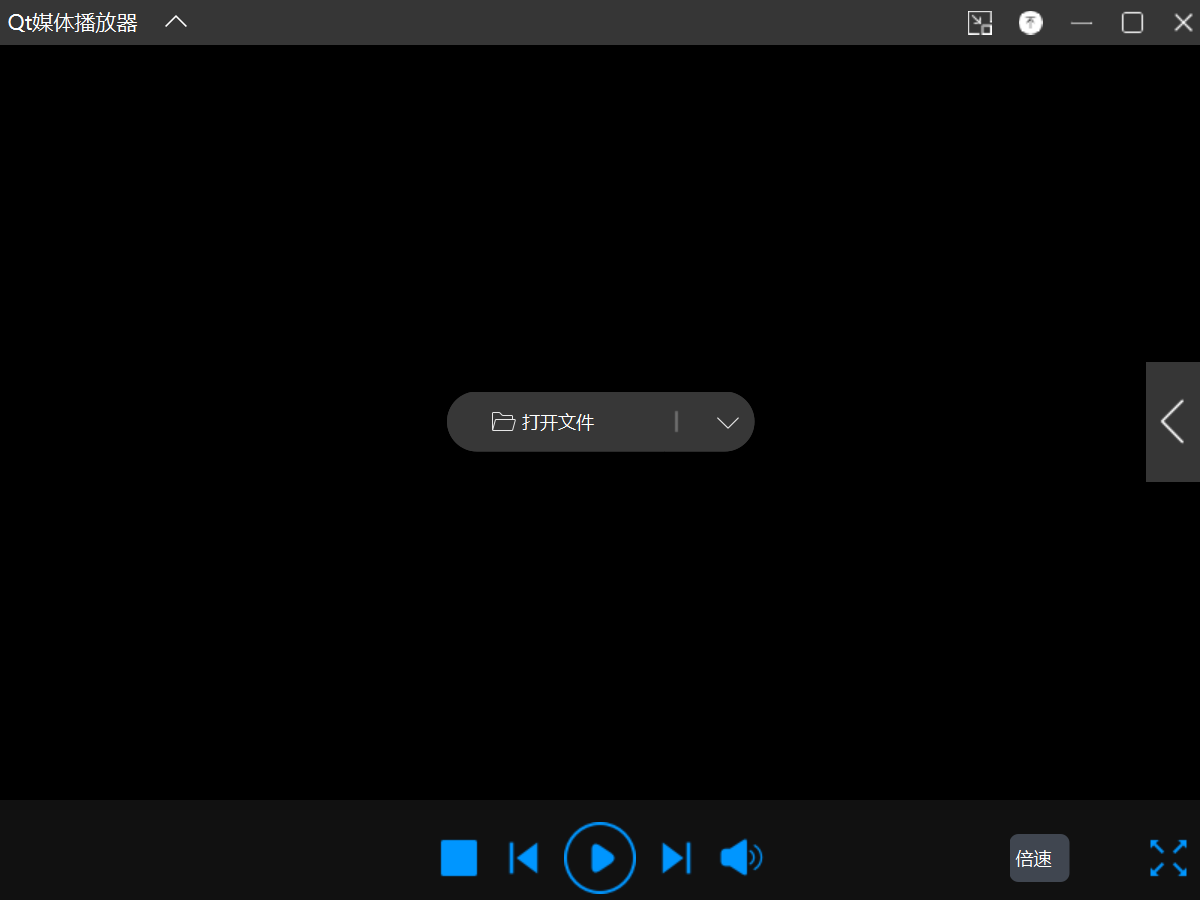Image resolution: width=1200 pixels, height=900 pixels.
Task: Skip to the next track
Action: point(676,858)
